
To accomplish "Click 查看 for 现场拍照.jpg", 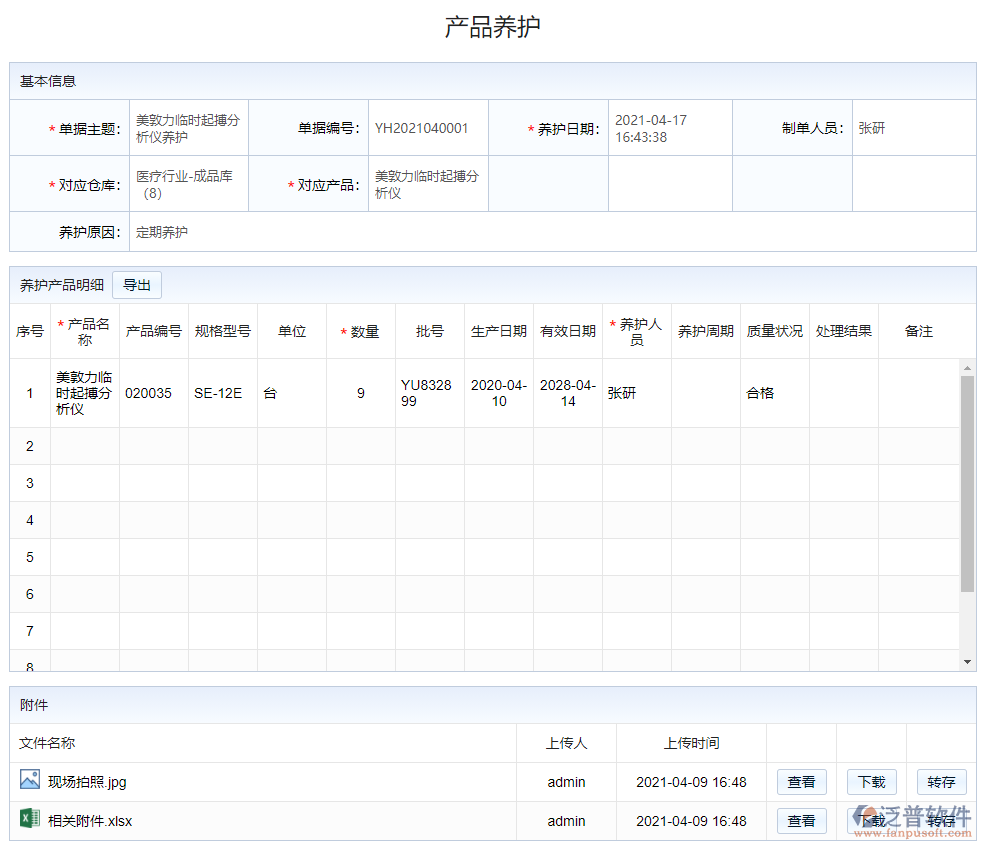I will (801, 782).
